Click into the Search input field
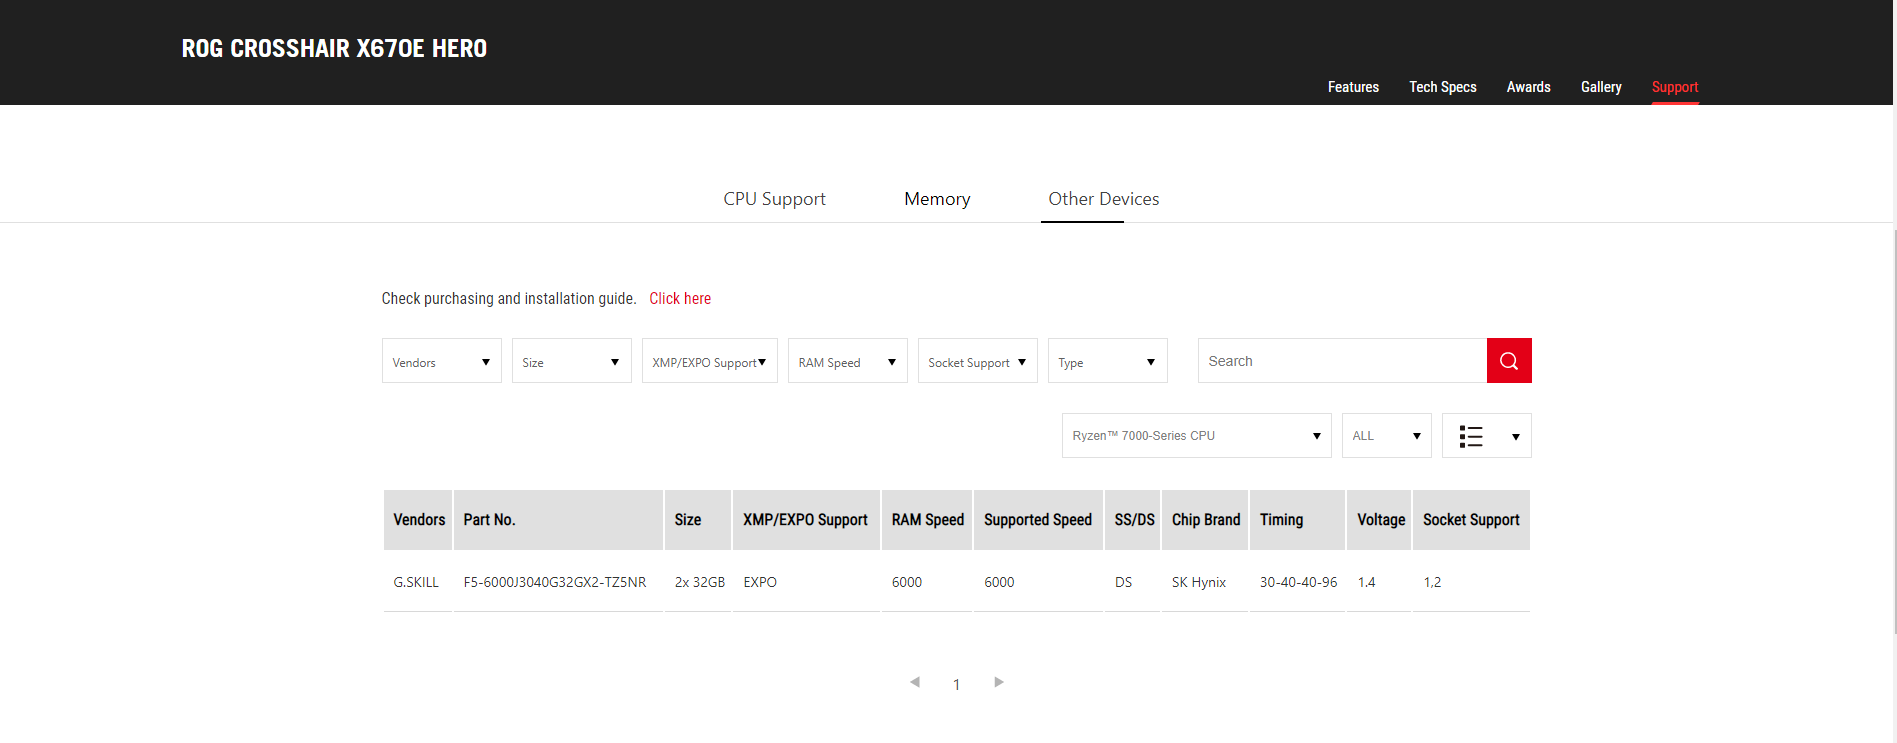Screen dimensions: 1897x743 (x=1342, y=361)
